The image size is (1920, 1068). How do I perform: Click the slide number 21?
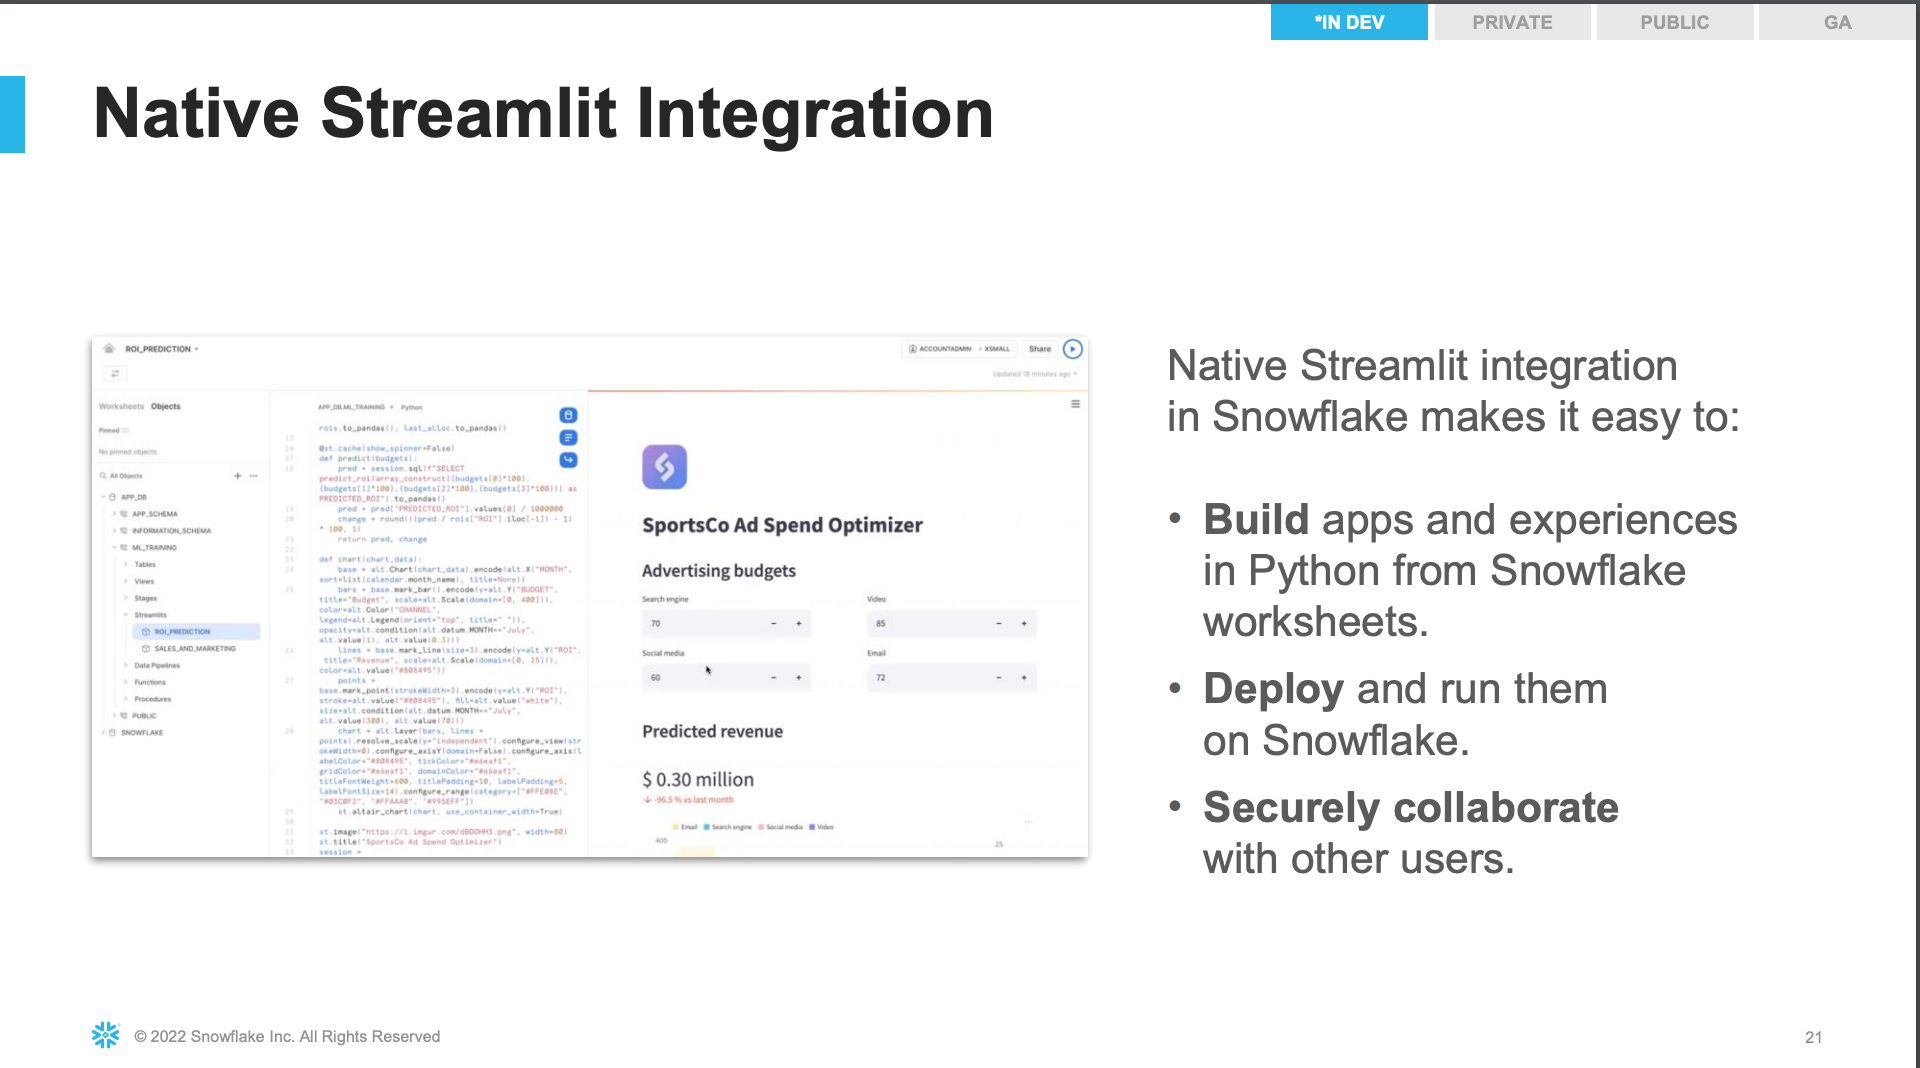[1813, 1037]
